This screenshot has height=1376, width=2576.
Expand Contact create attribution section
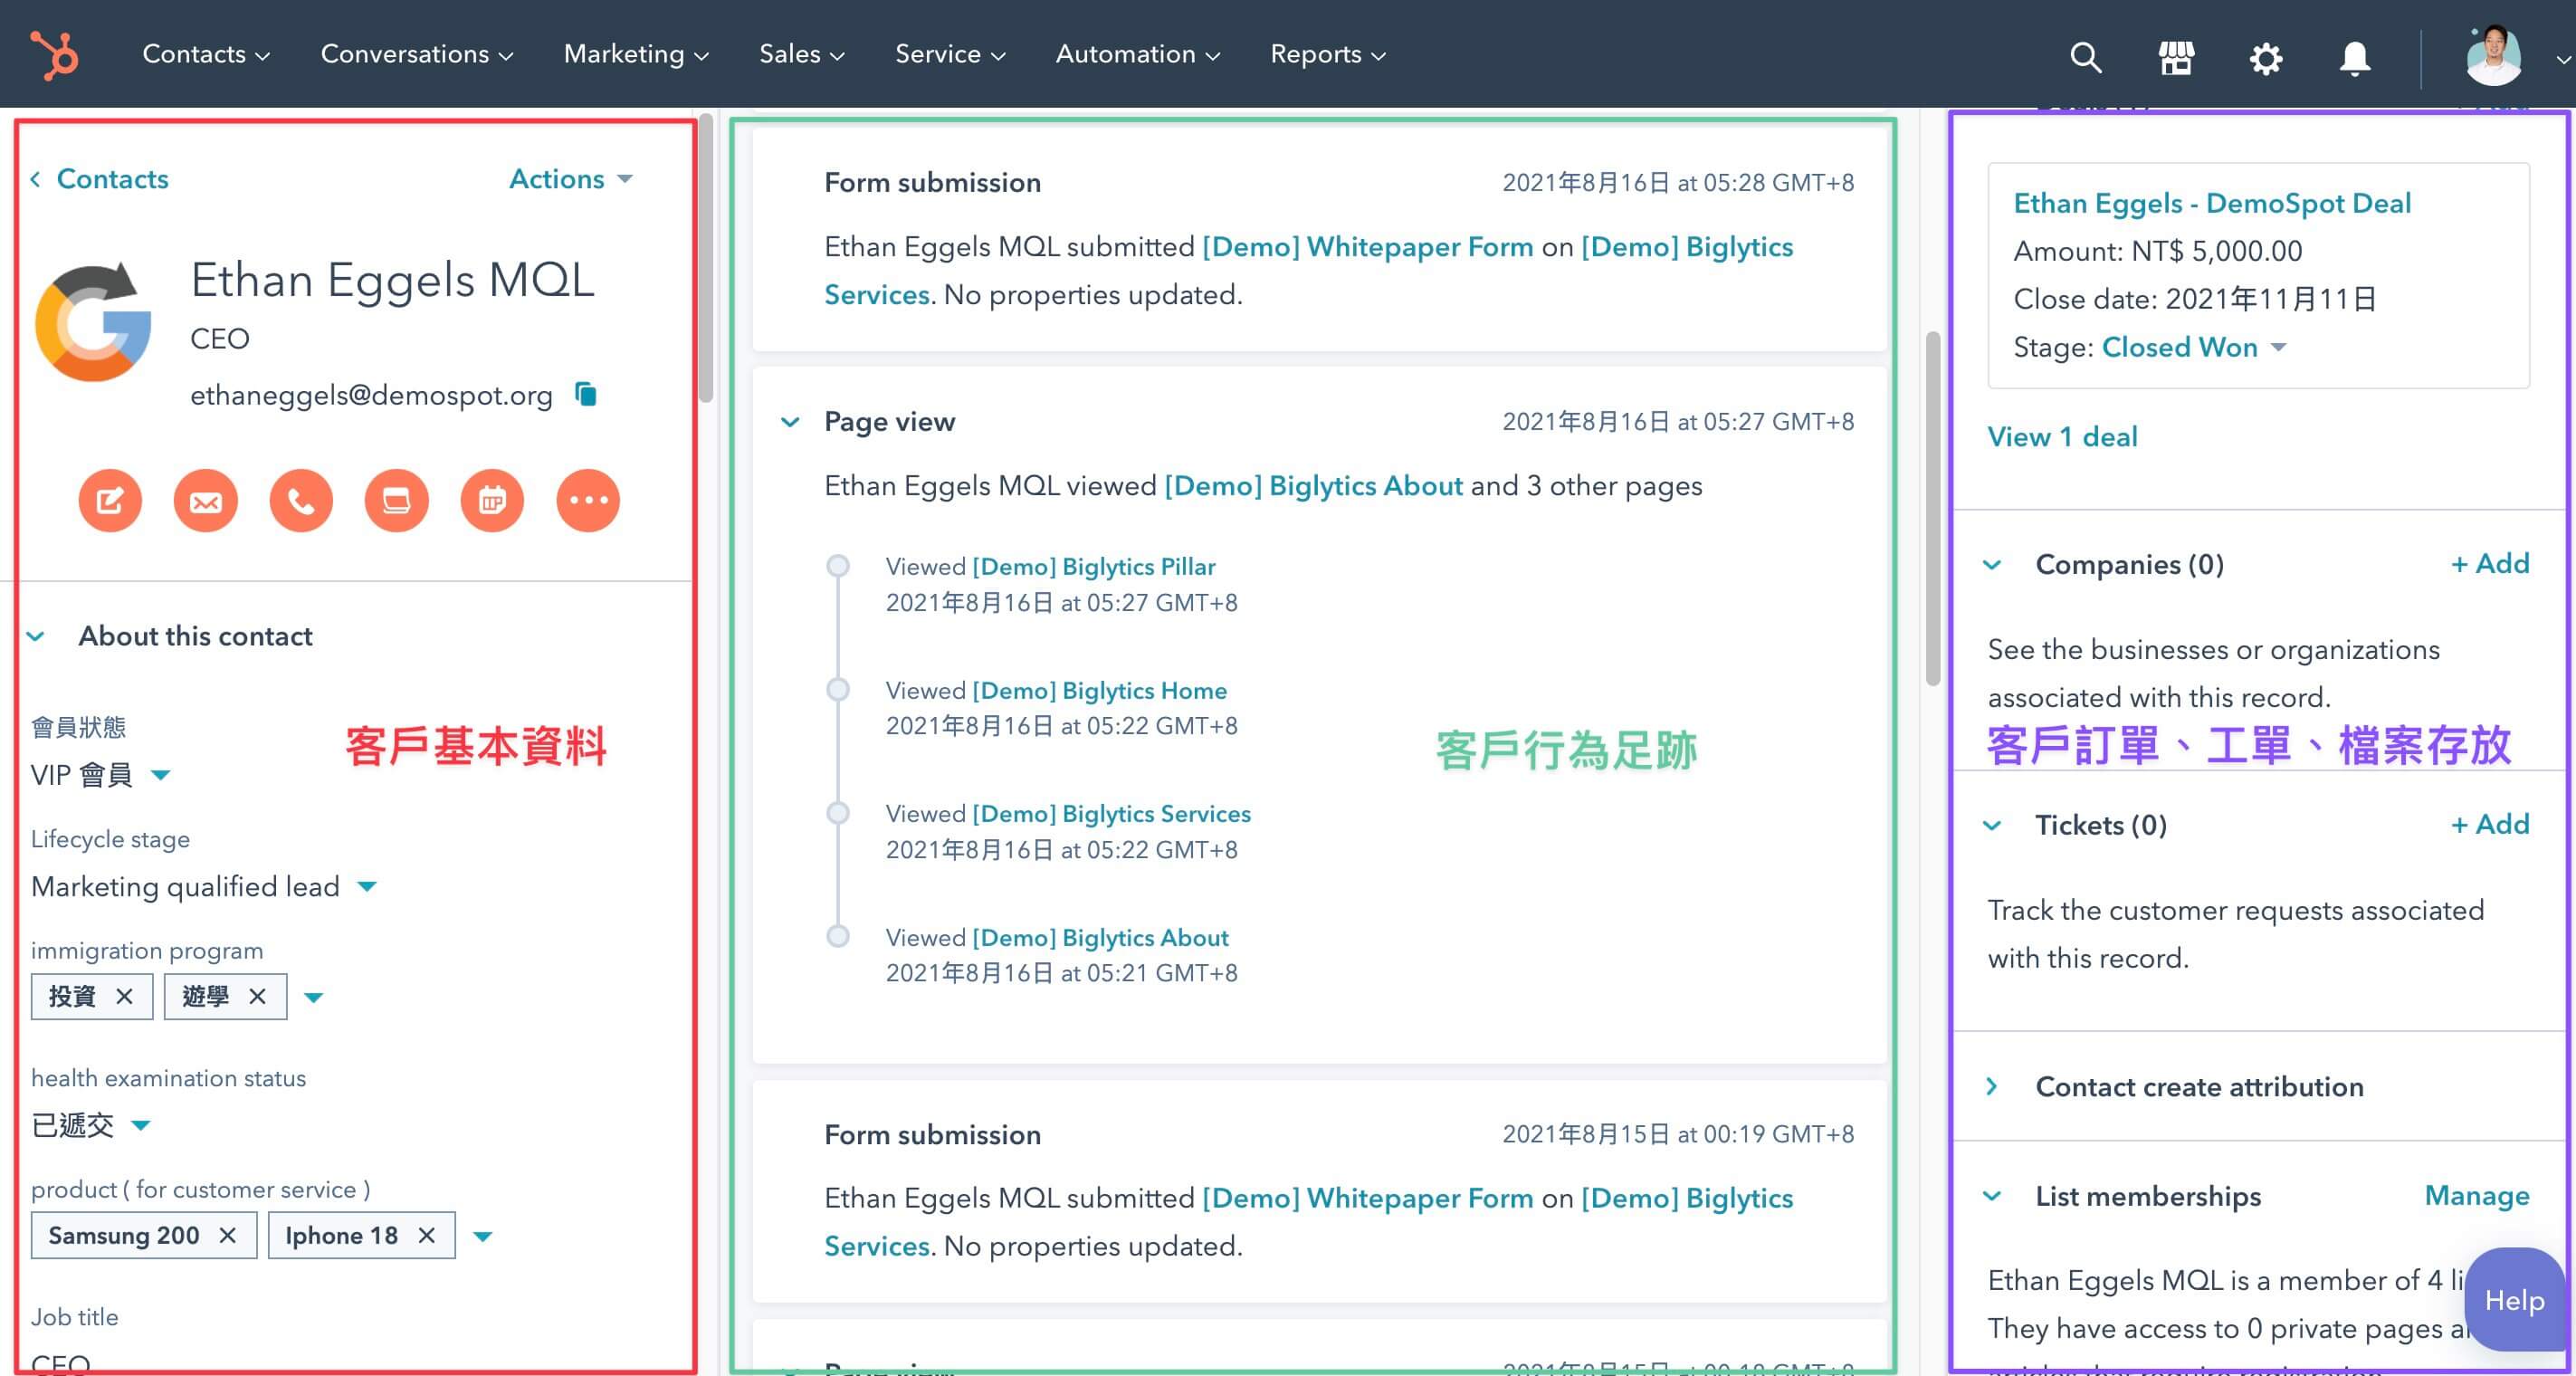pos(2199,1086)
